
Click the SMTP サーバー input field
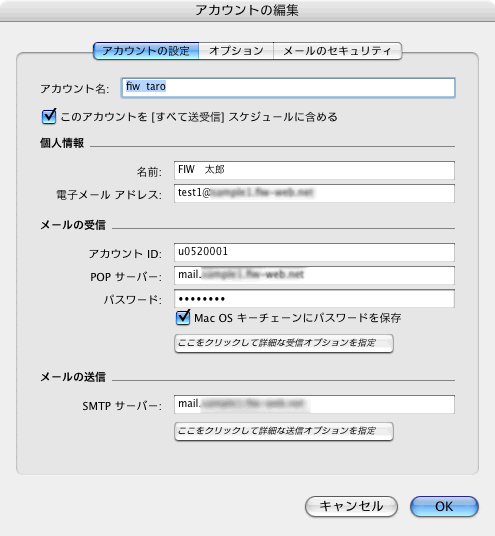314,404
